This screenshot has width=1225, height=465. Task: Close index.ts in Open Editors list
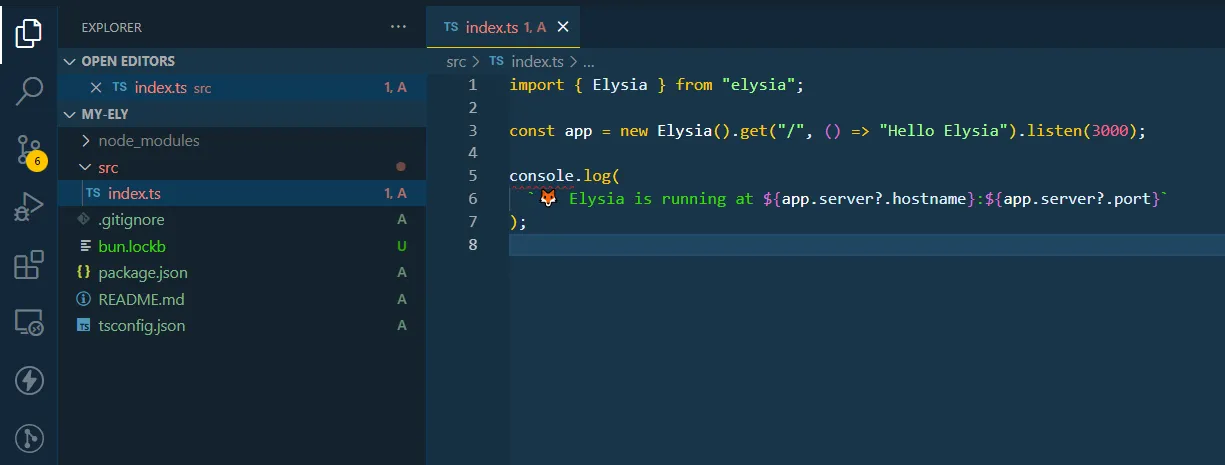tap(96, 88)
